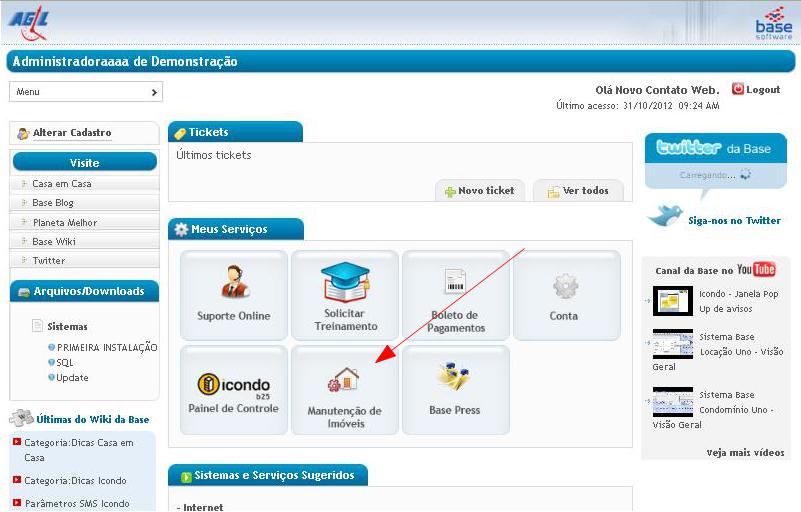Open Últimas do Wiki da Base heading
Image resolution: width=801 pixels, height=512 pixels.
point(92,420)
